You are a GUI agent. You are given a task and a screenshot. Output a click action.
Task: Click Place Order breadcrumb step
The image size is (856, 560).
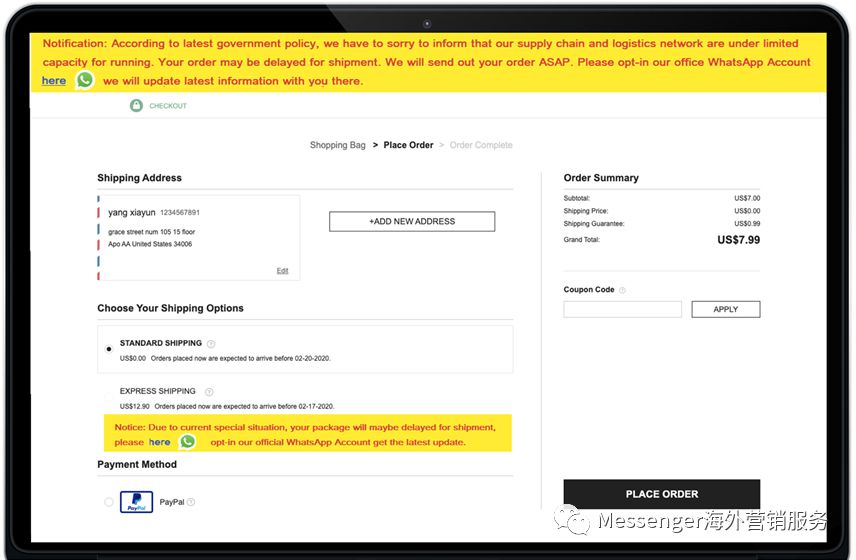pos(408,145)
